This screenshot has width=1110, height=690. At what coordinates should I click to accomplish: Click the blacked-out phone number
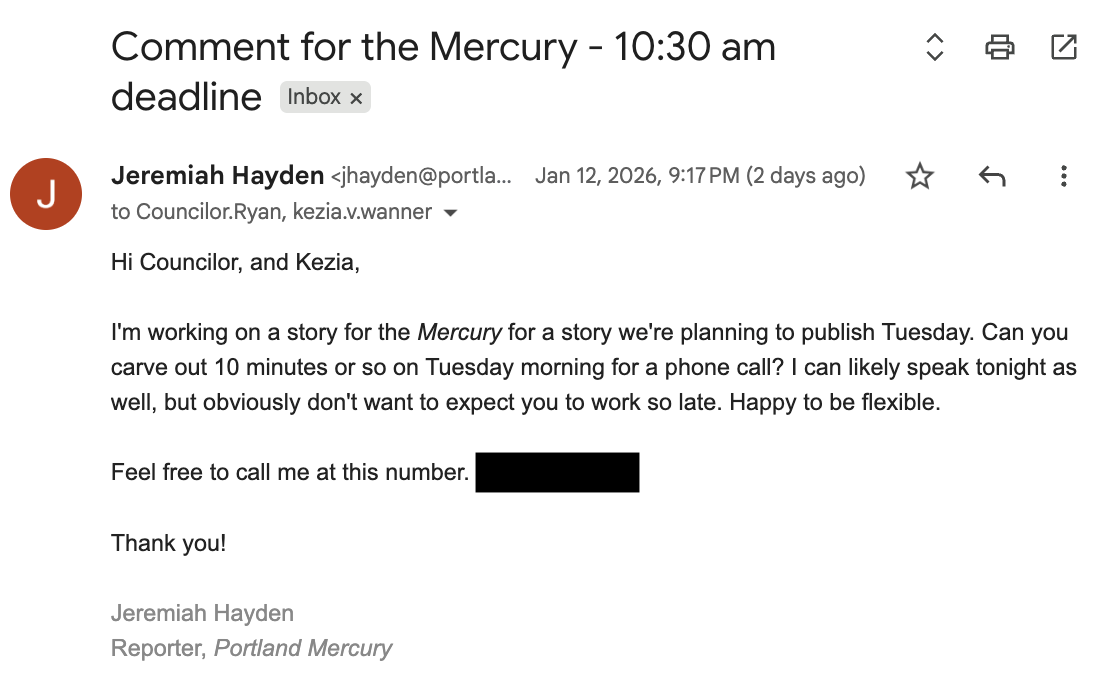[557, 472]
